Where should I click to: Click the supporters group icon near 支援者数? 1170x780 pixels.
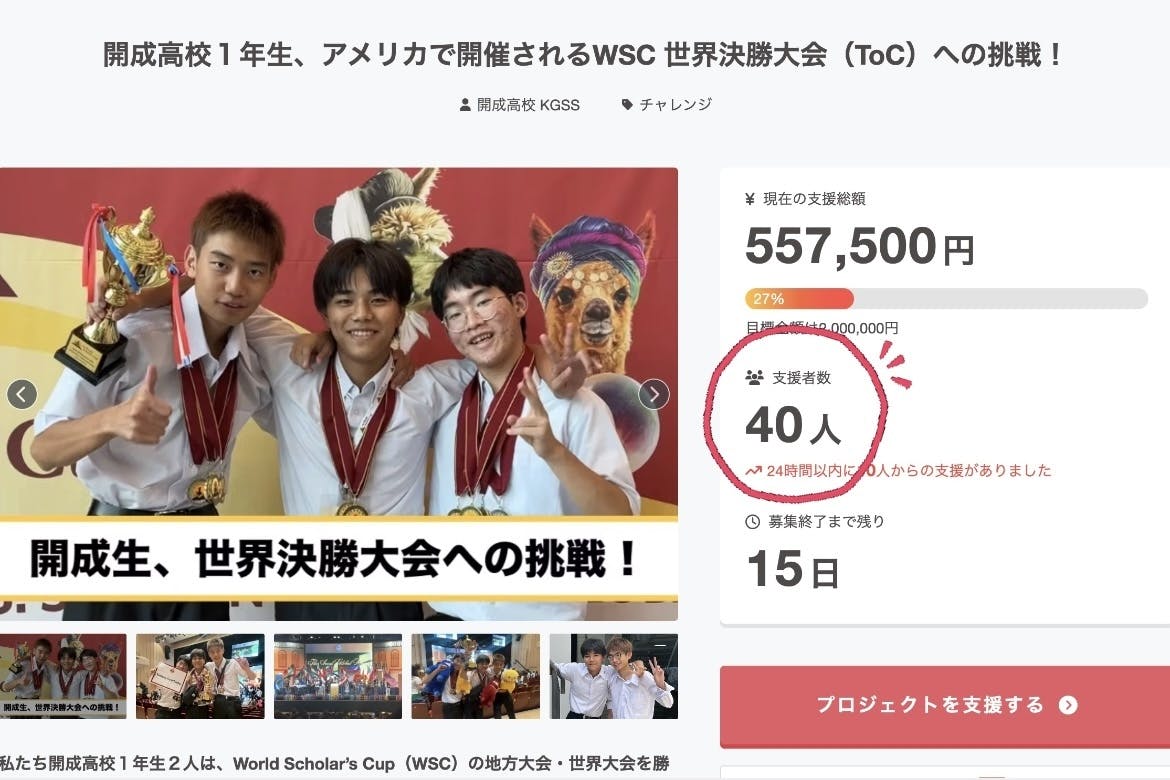(754, 378)
